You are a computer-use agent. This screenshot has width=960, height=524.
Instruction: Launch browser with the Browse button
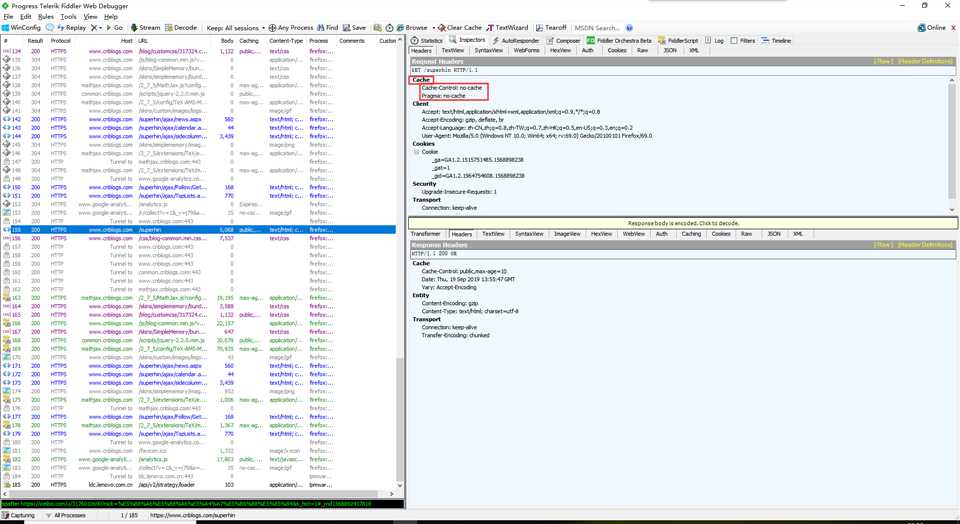412,28
